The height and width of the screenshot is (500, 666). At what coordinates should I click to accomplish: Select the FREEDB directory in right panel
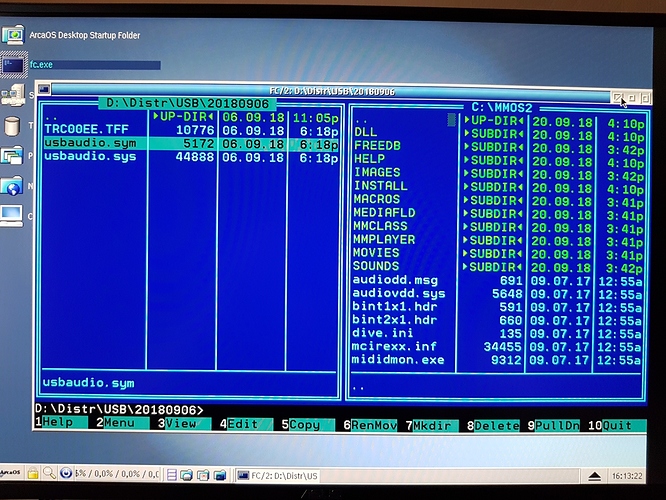coord(377,146)
